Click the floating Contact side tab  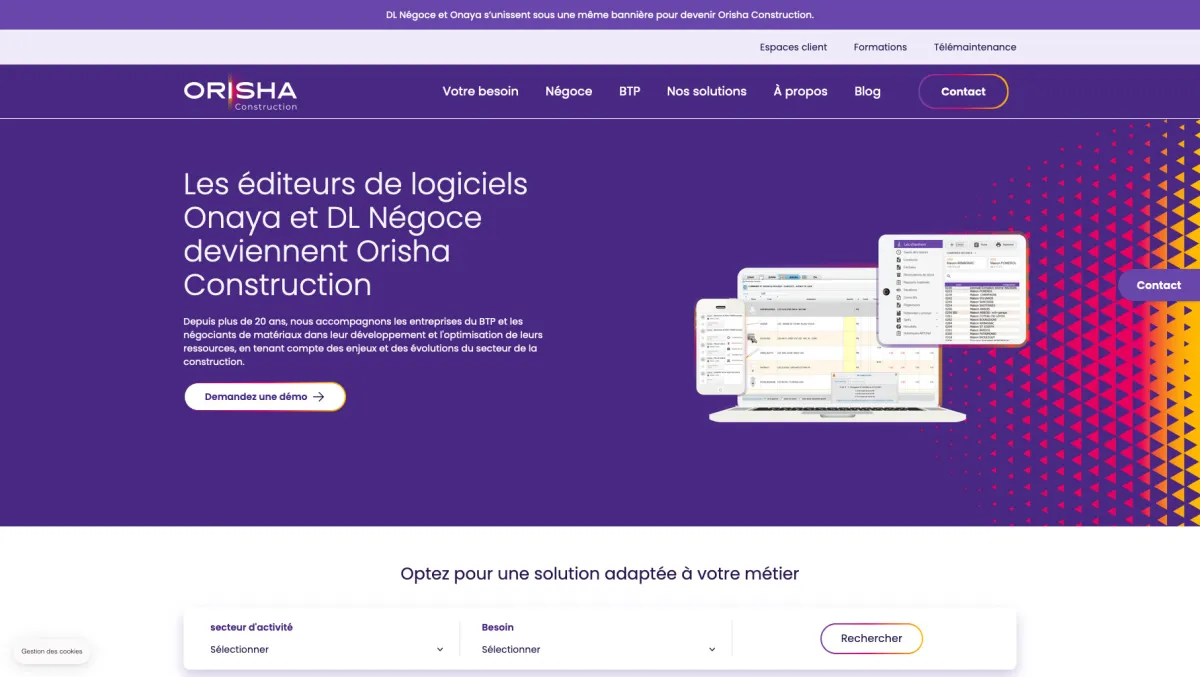[x=1159, y=285]
